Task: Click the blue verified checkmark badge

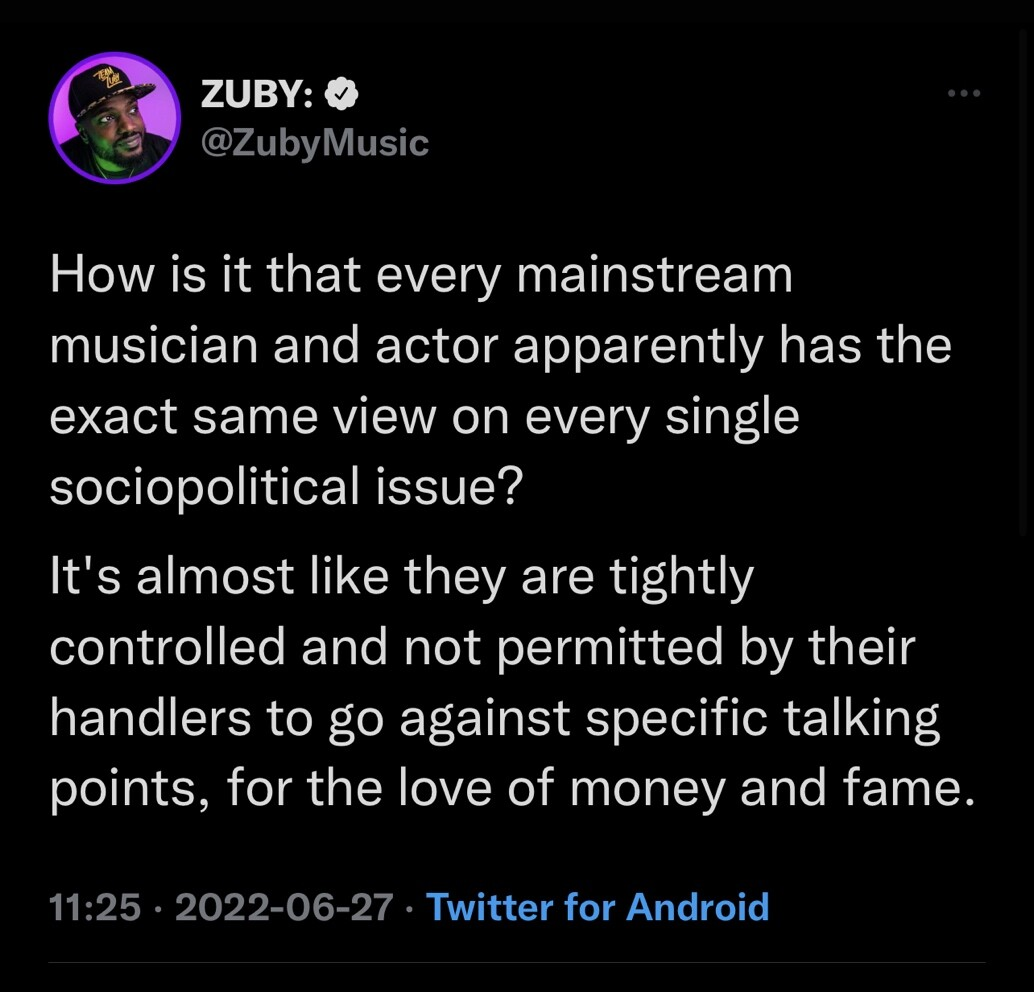Action: tap(343, 95)
